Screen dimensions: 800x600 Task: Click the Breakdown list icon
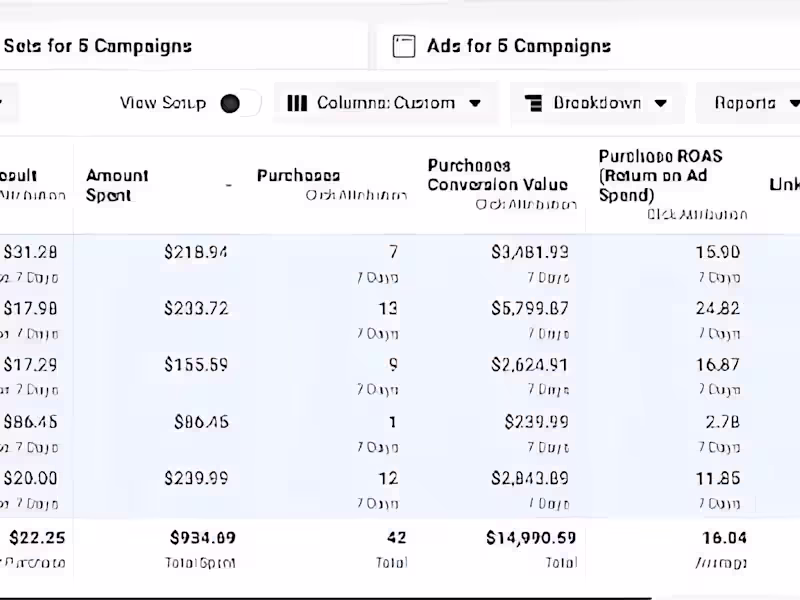coord(533,103)
